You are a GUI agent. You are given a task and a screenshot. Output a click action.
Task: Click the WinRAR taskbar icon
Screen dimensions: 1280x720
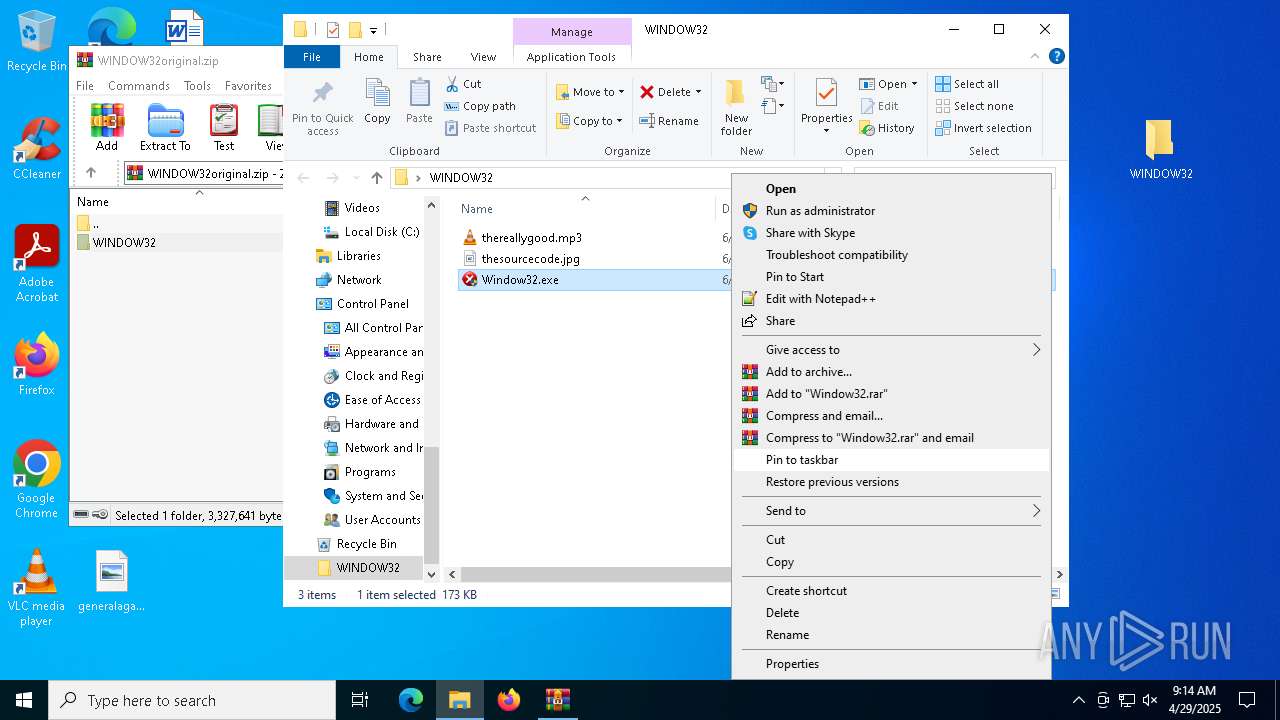[558, 700]
